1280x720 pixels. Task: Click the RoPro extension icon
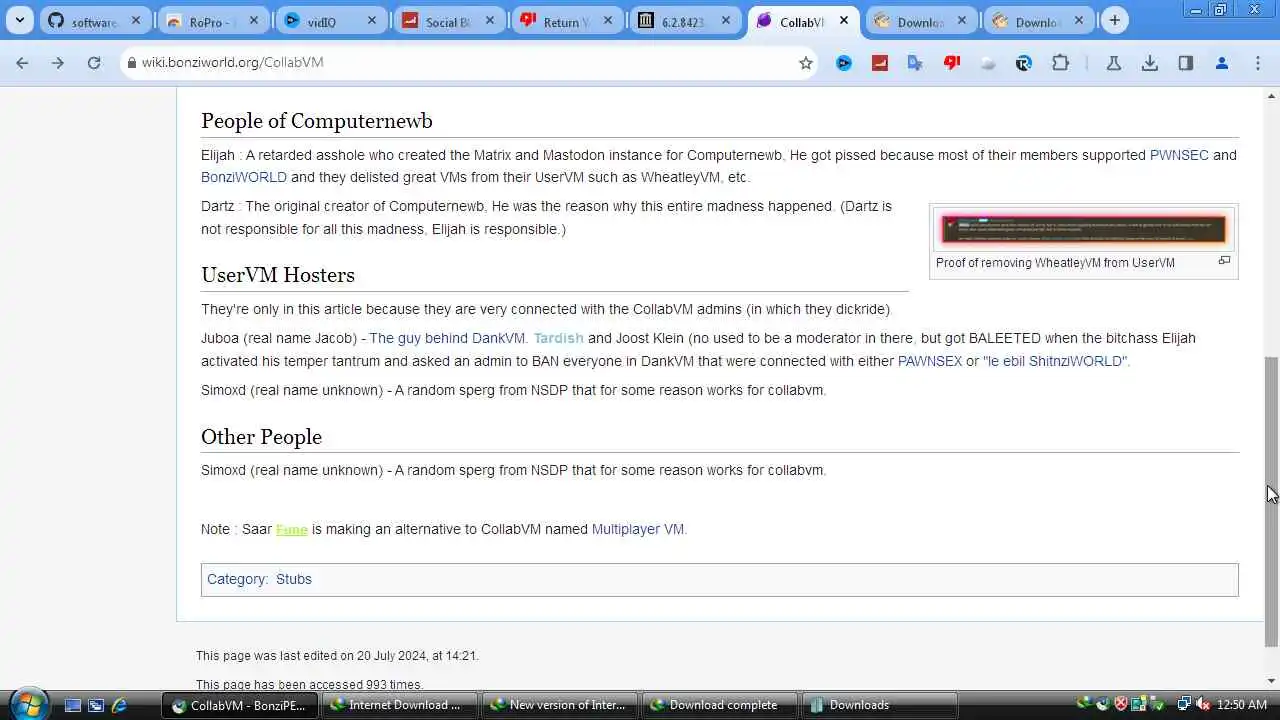(1023, 62)
